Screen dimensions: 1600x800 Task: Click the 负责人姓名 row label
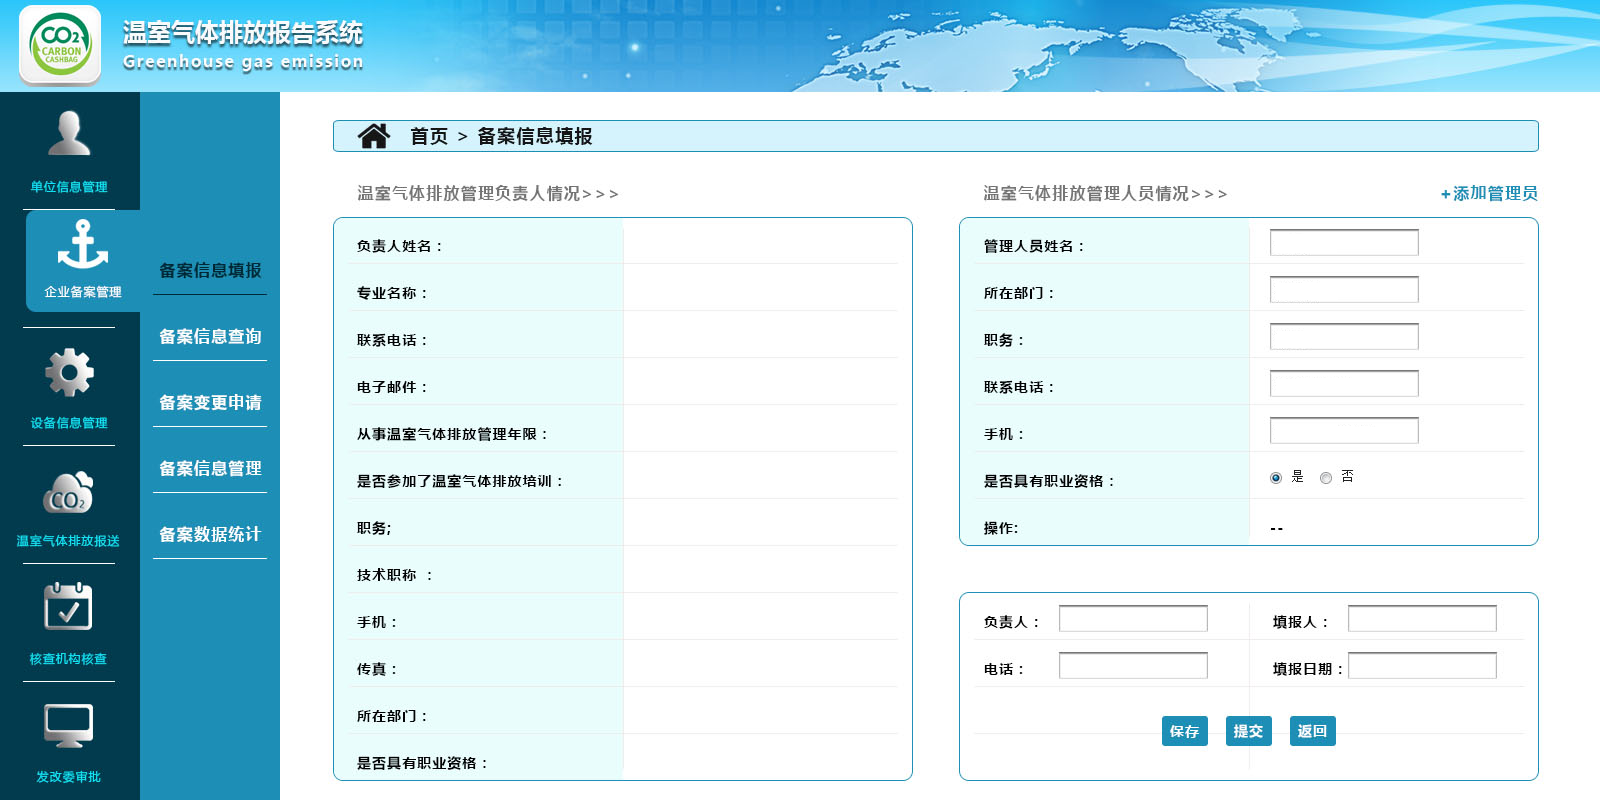tap(400, 246)
